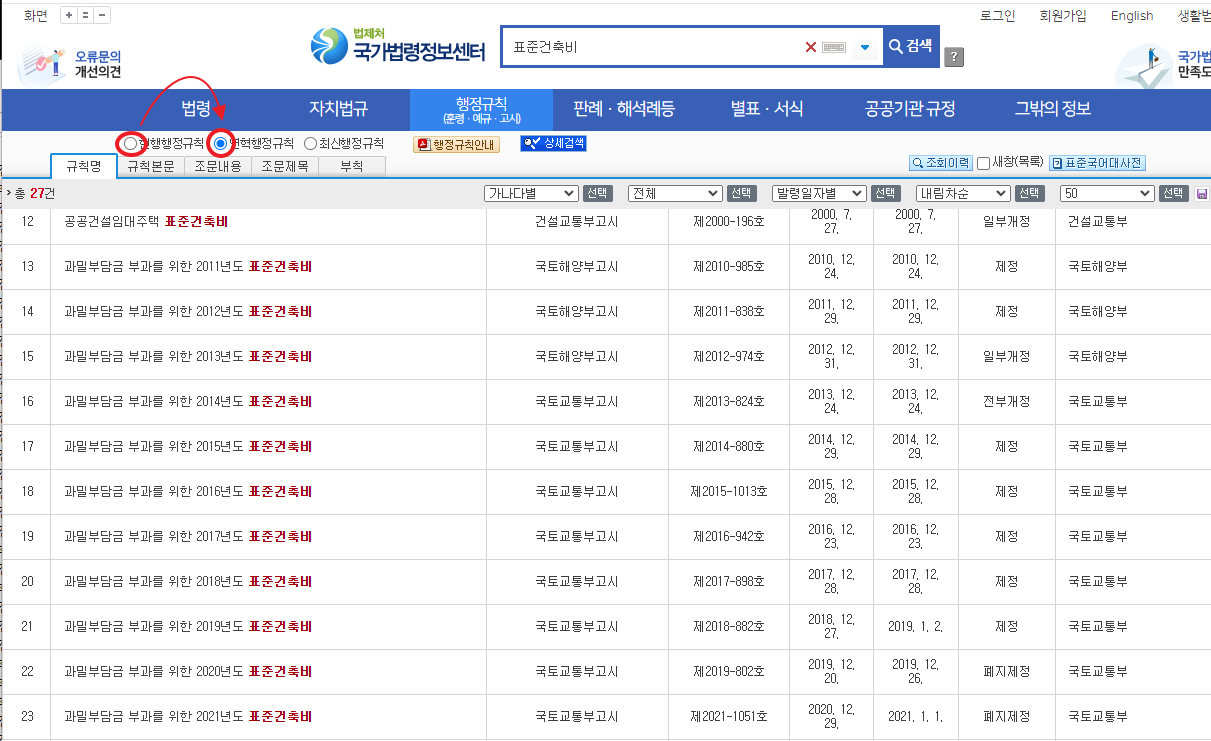
Task: Open 행정규칙안내 PDF guide
Action: coord(456,144)
